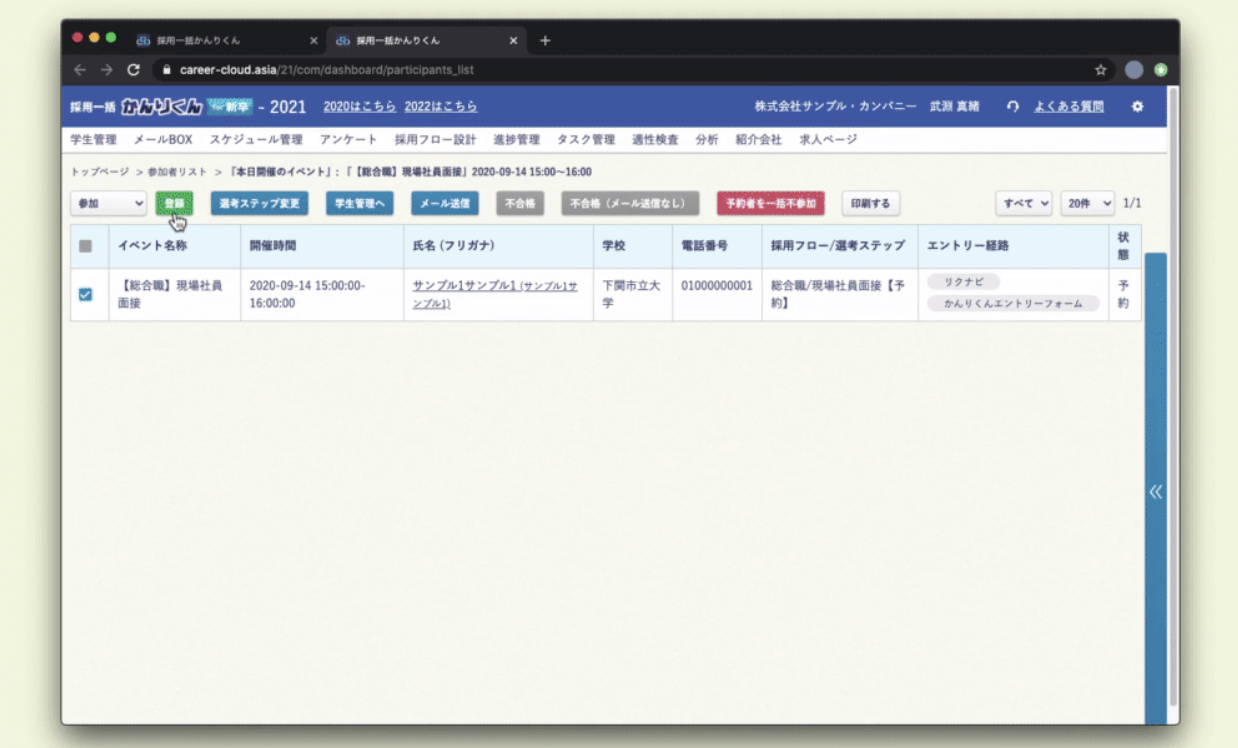Screen dimensions: 1238x748
Task: Click the headset support icon
Action: click(1013, 107)
